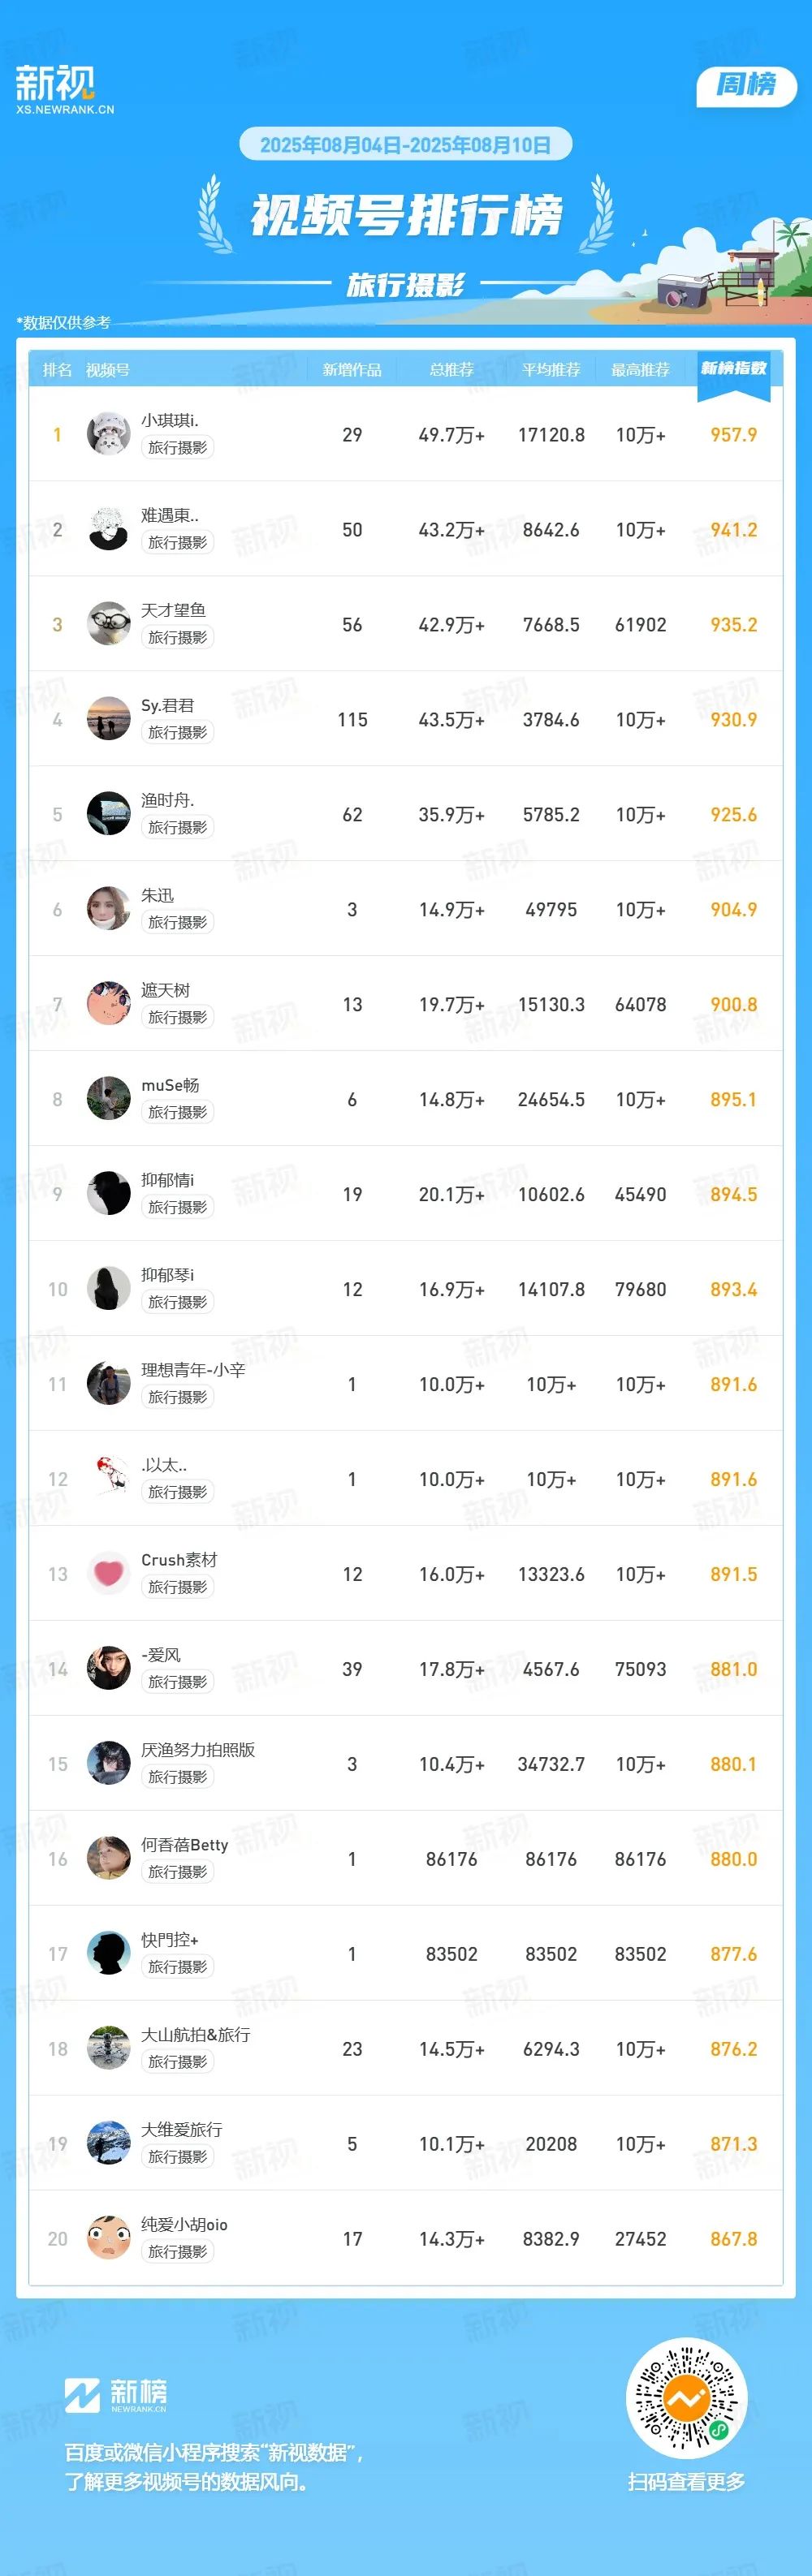Click the 新榜 logo in footer
The height and width of the screenshot is (2576, 812).
point(116,2395)
